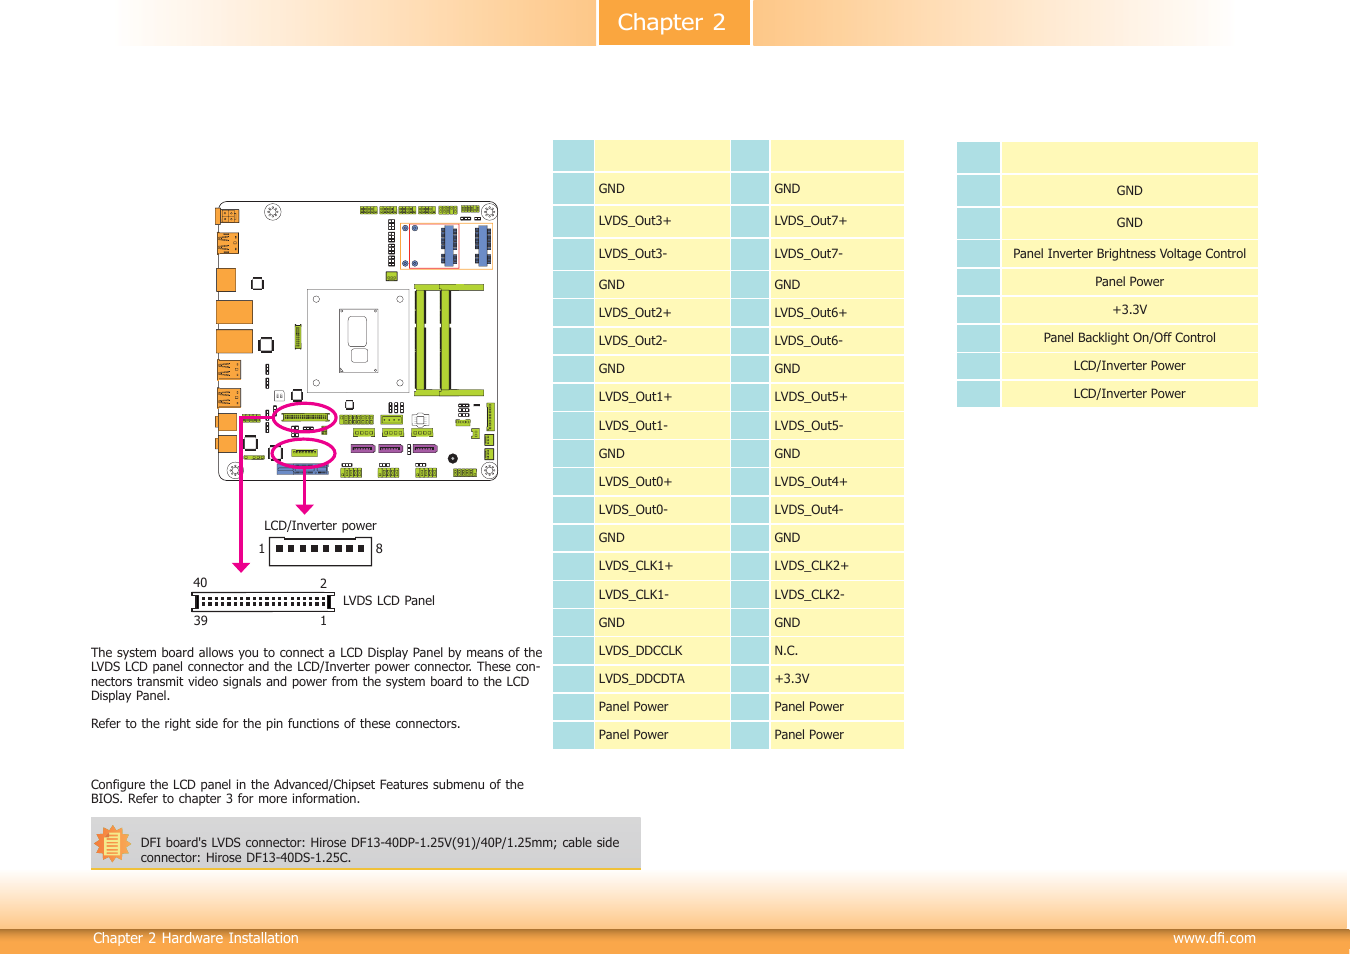Select the LVDS_CLK2- cell

coord(837,595)
